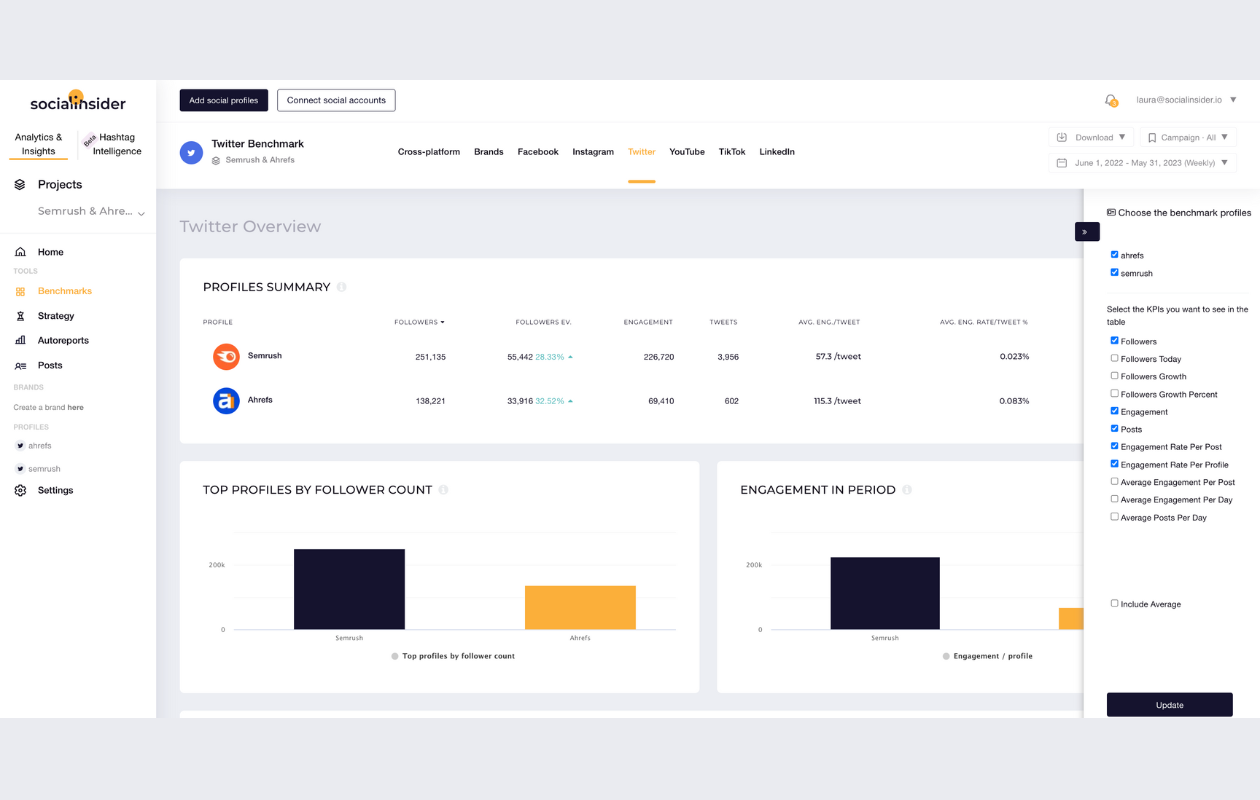Uncheck the semrush benchmark profile
This screenshot has height=800, width=1260.
pos(1115,272)
